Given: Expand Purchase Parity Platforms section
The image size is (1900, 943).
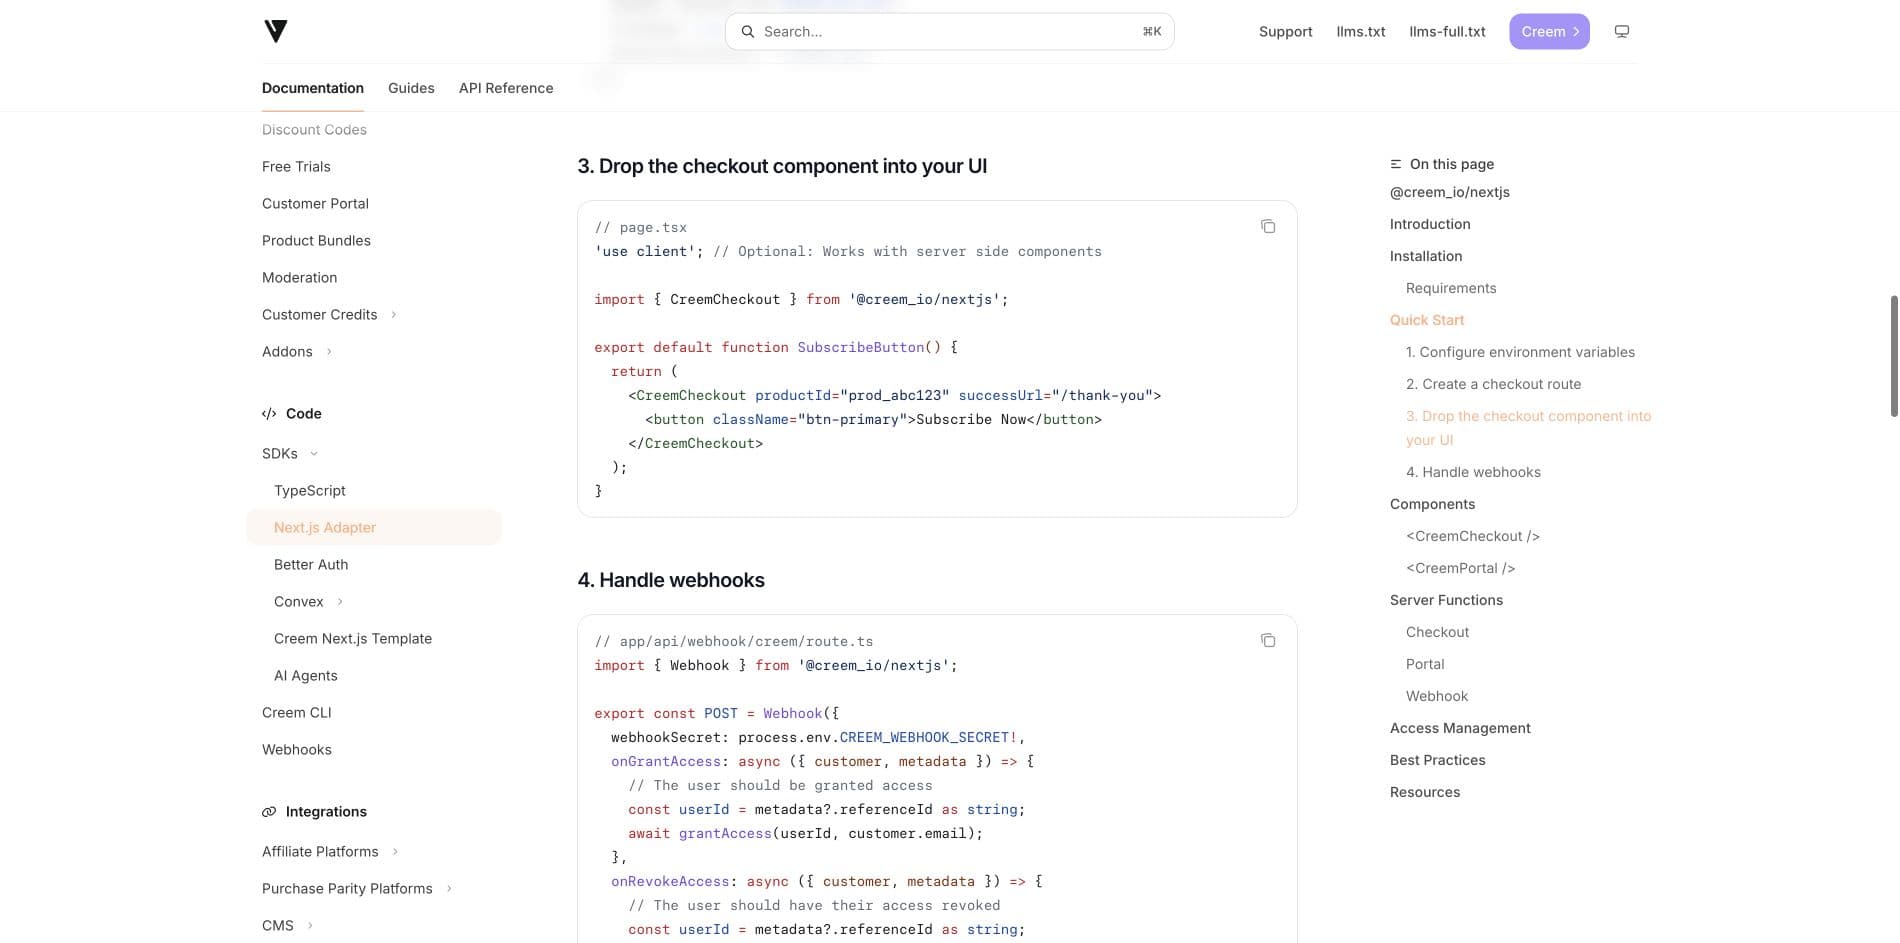Looking at the screenshot, I should click(x=449, y=889).
